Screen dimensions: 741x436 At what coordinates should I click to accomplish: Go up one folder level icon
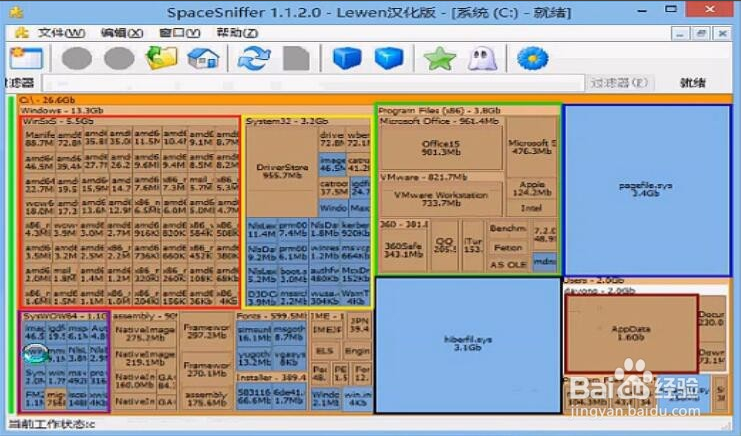point(161,58)
